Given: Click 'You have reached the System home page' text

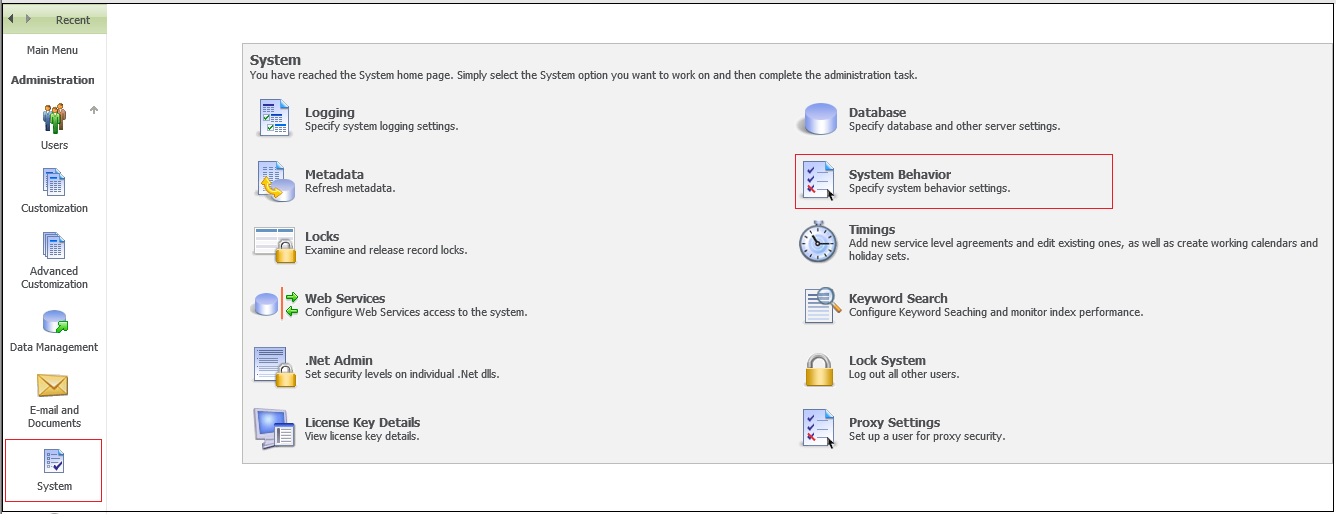Looking at the screenshot, I should (583, 75).
